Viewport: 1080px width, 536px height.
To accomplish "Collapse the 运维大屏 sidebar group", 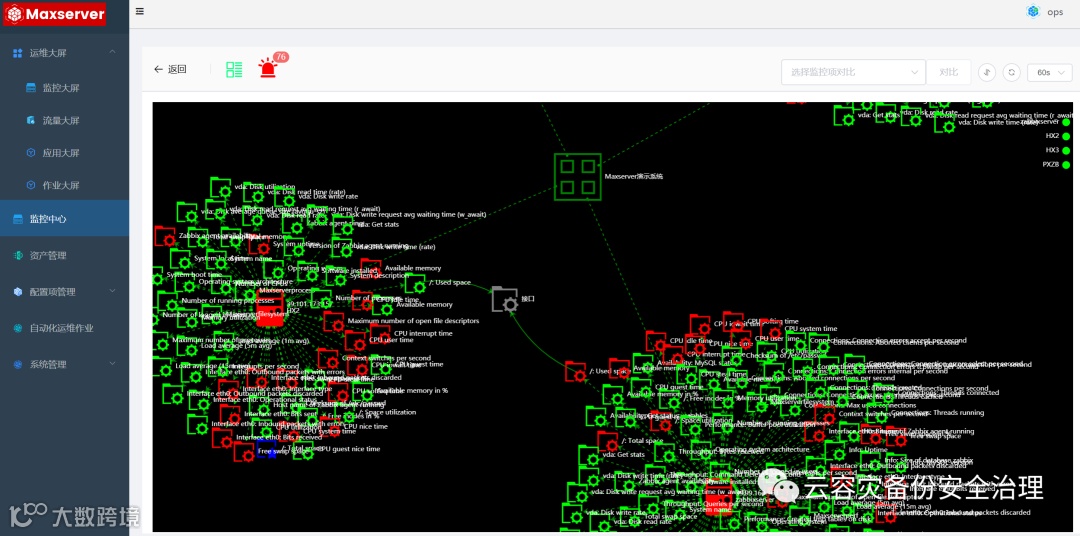I will (x=65, y=53).
